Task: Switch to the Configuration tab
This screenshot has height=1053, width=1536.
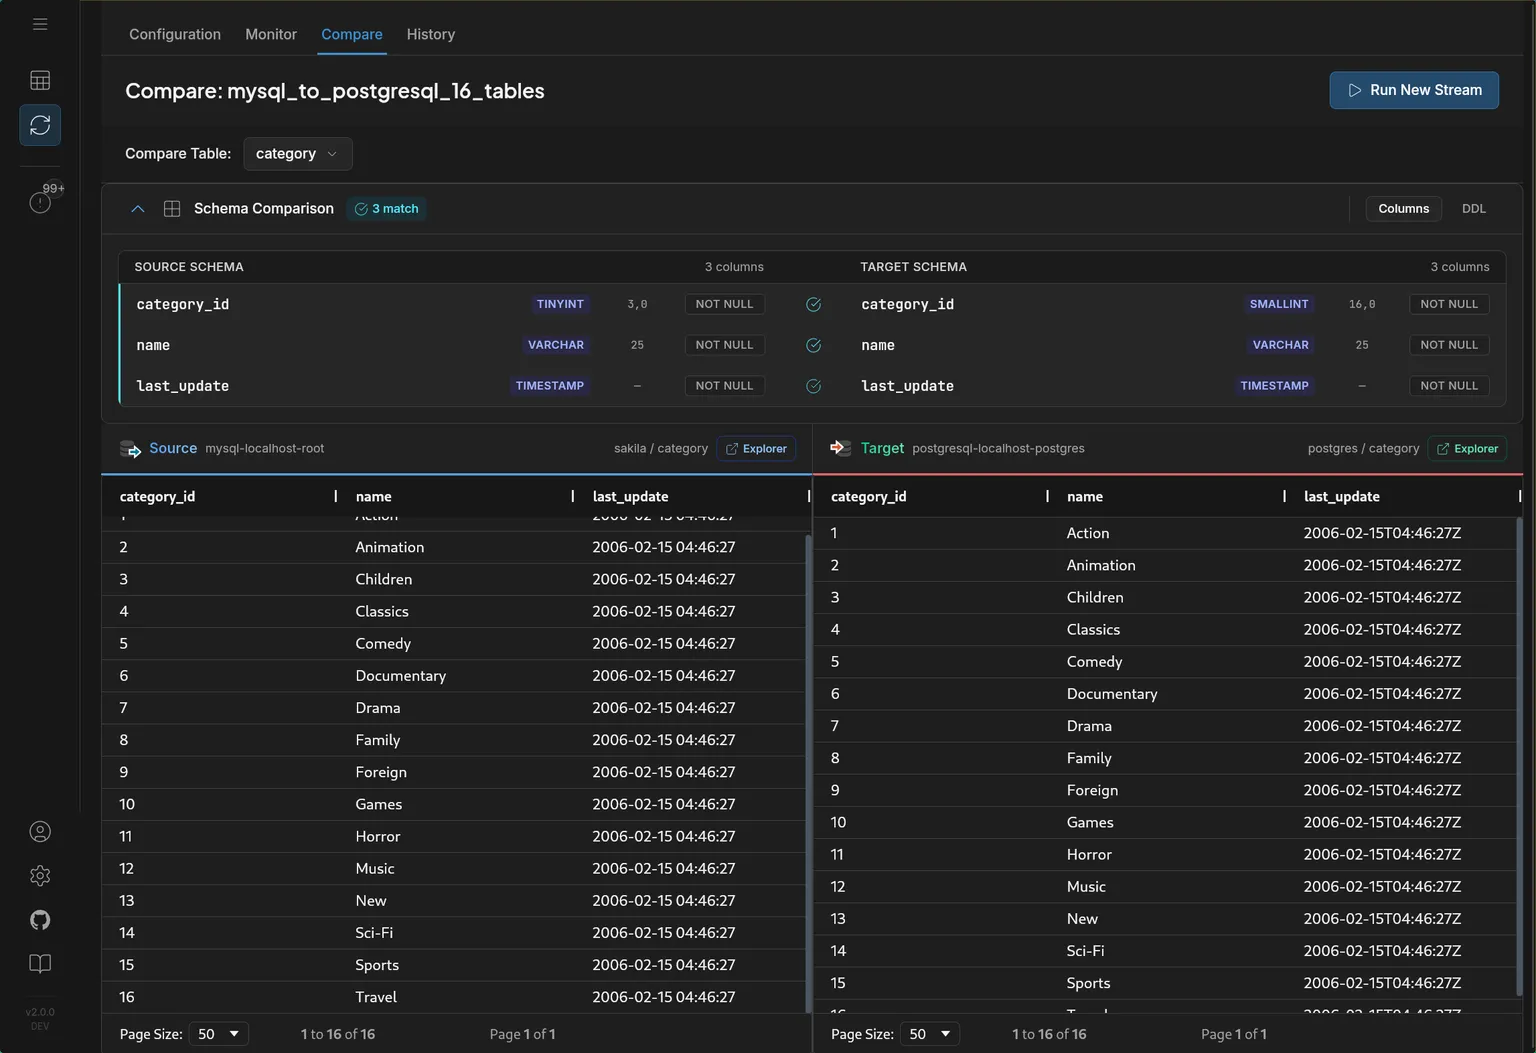Action: 175,34
